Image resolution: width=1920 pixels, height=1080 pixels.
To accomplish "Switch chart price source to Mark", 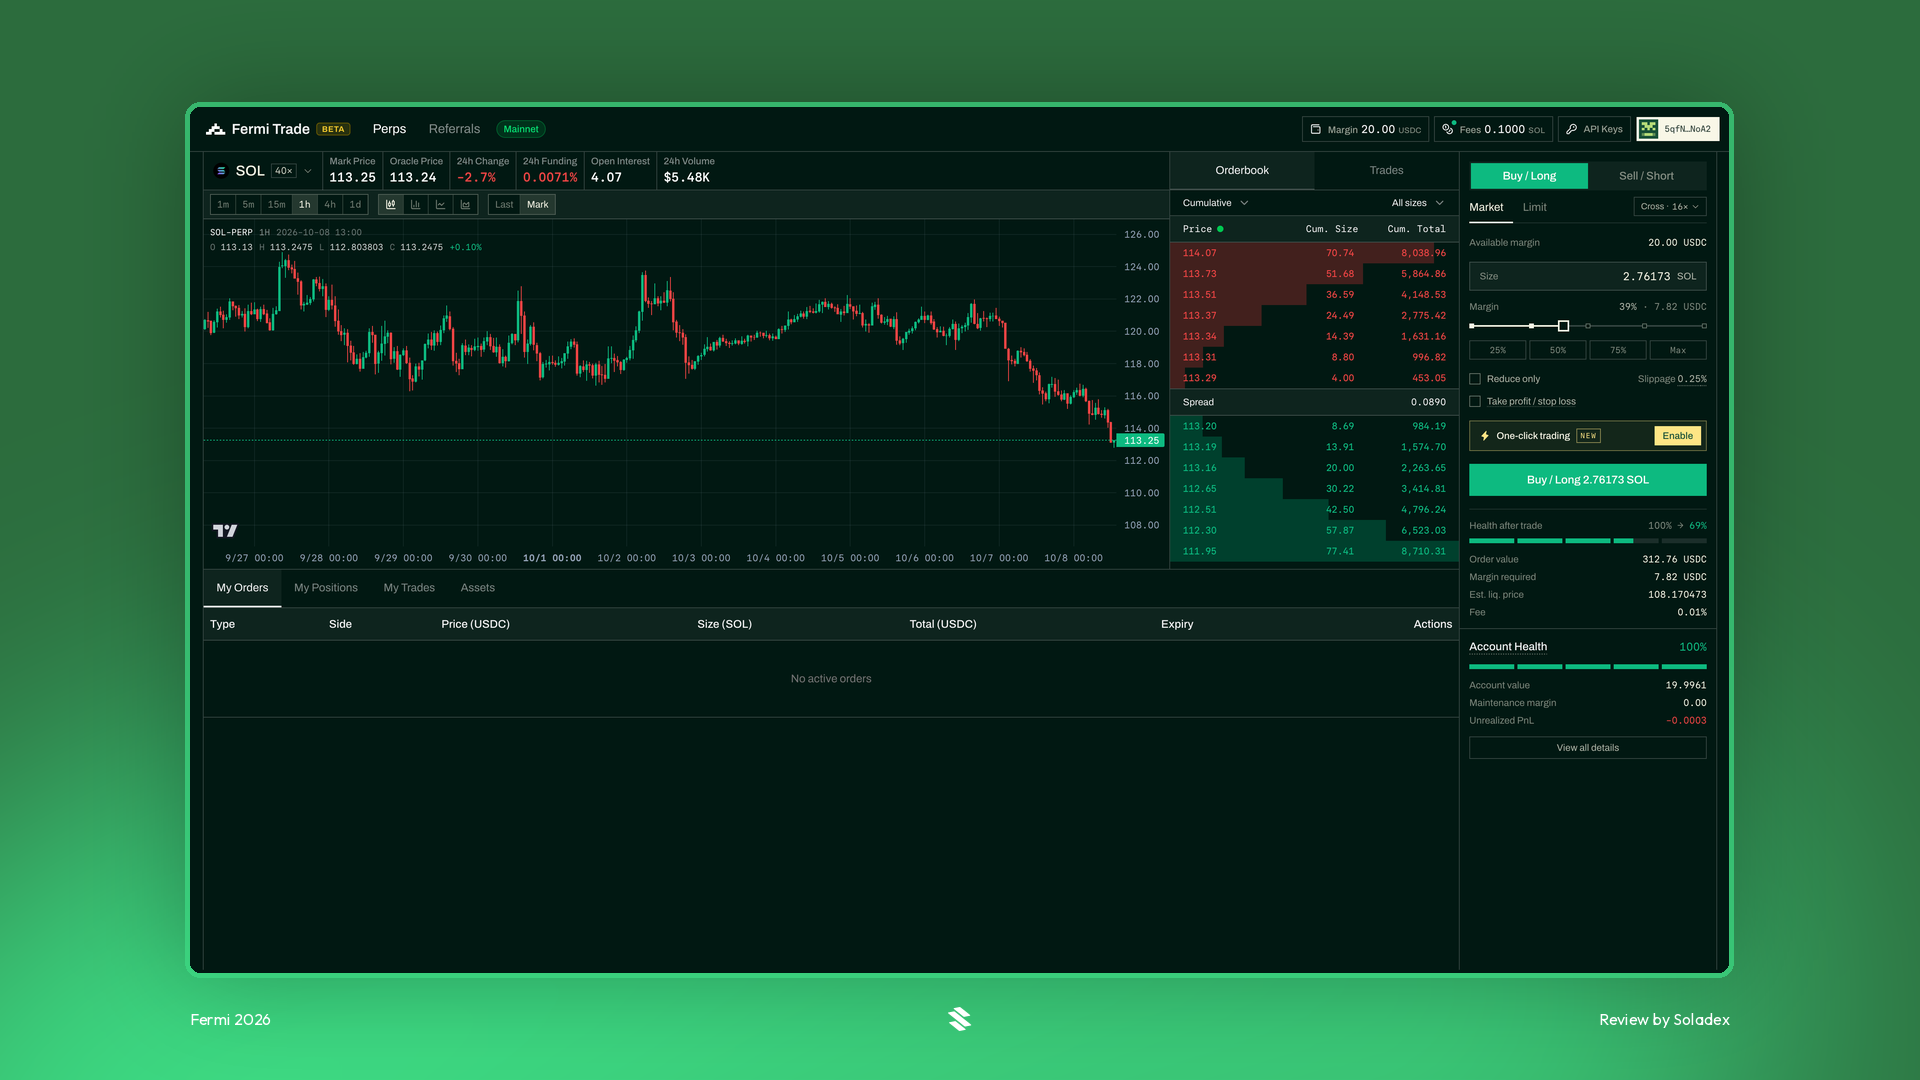I will 538,204.
